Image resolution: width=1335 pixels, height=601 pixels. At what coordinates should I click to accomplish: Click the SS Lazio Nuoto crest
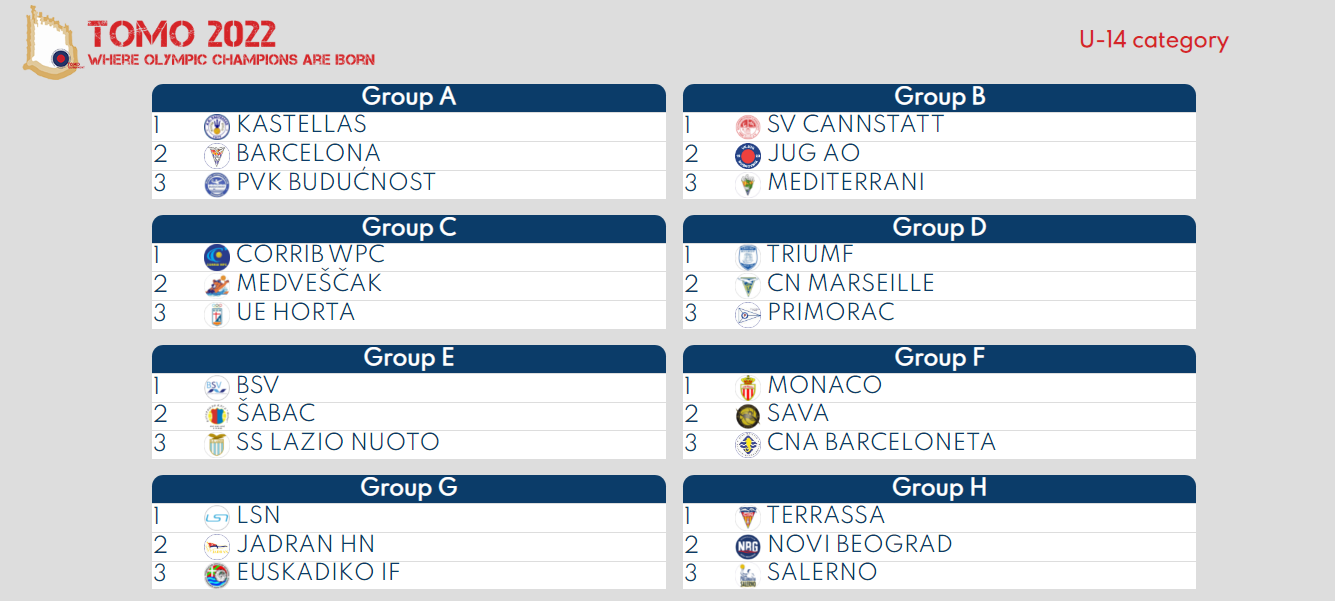(x=217, y=445)
